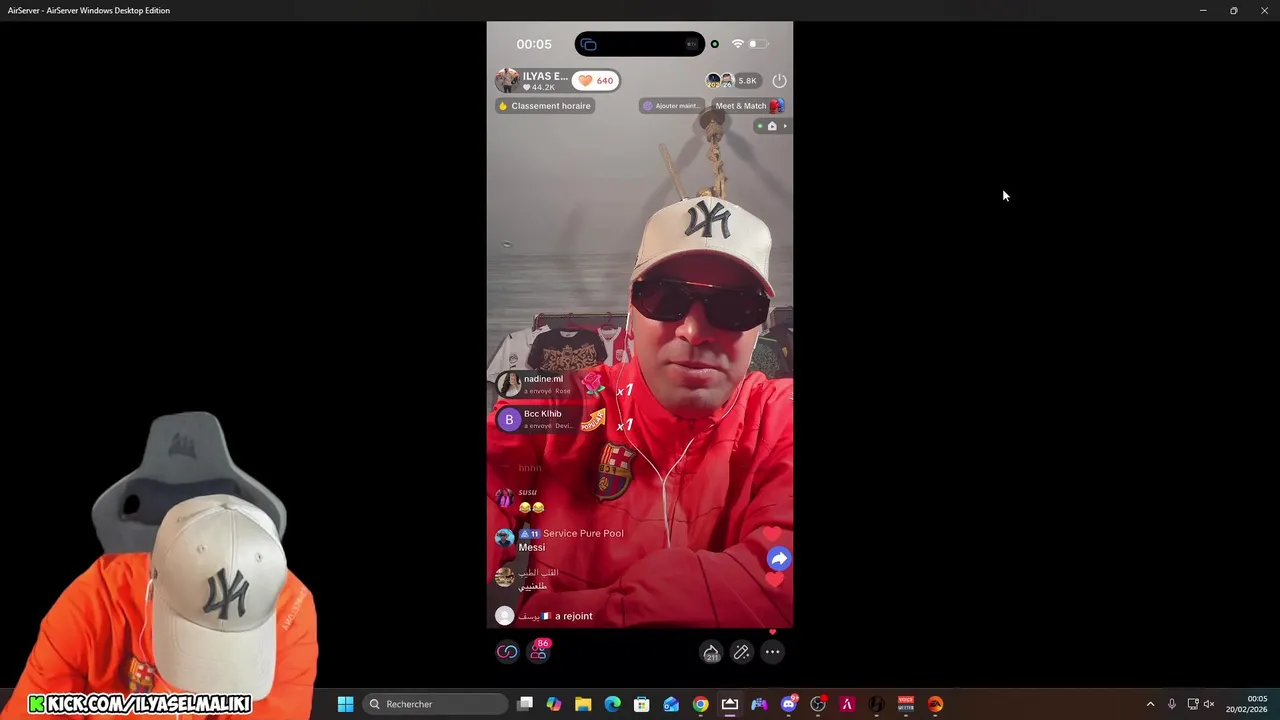
Task: Expand hidden system tray icons
Action: [x=1150, y=704]
